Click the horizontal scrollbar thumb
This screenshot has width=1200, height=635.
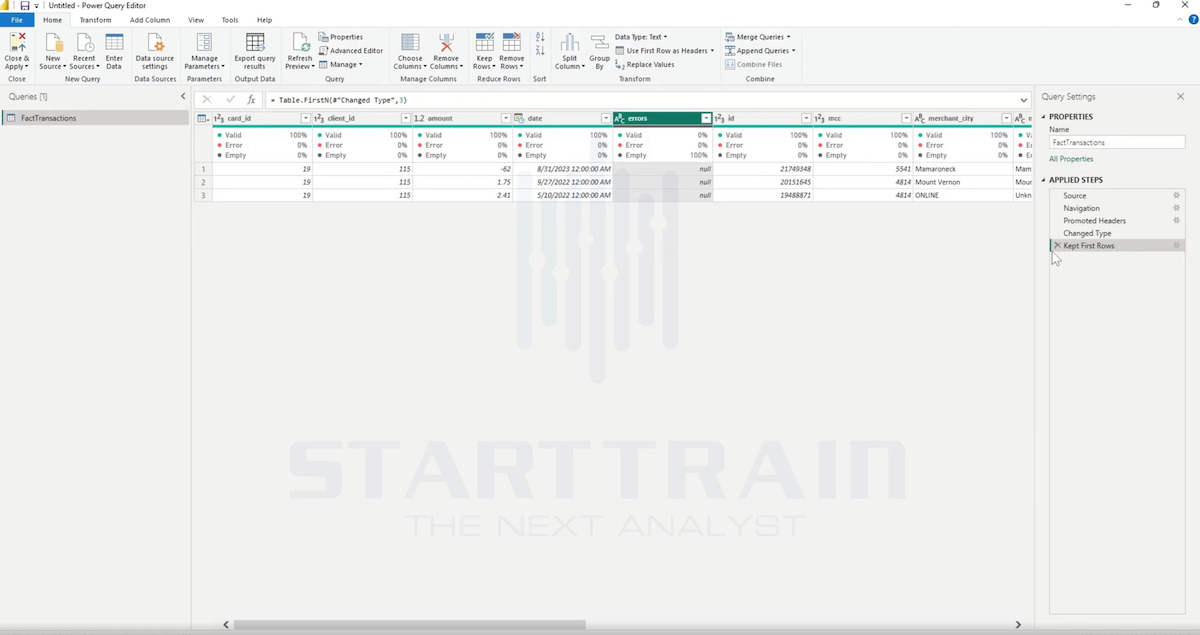point(409,625)
